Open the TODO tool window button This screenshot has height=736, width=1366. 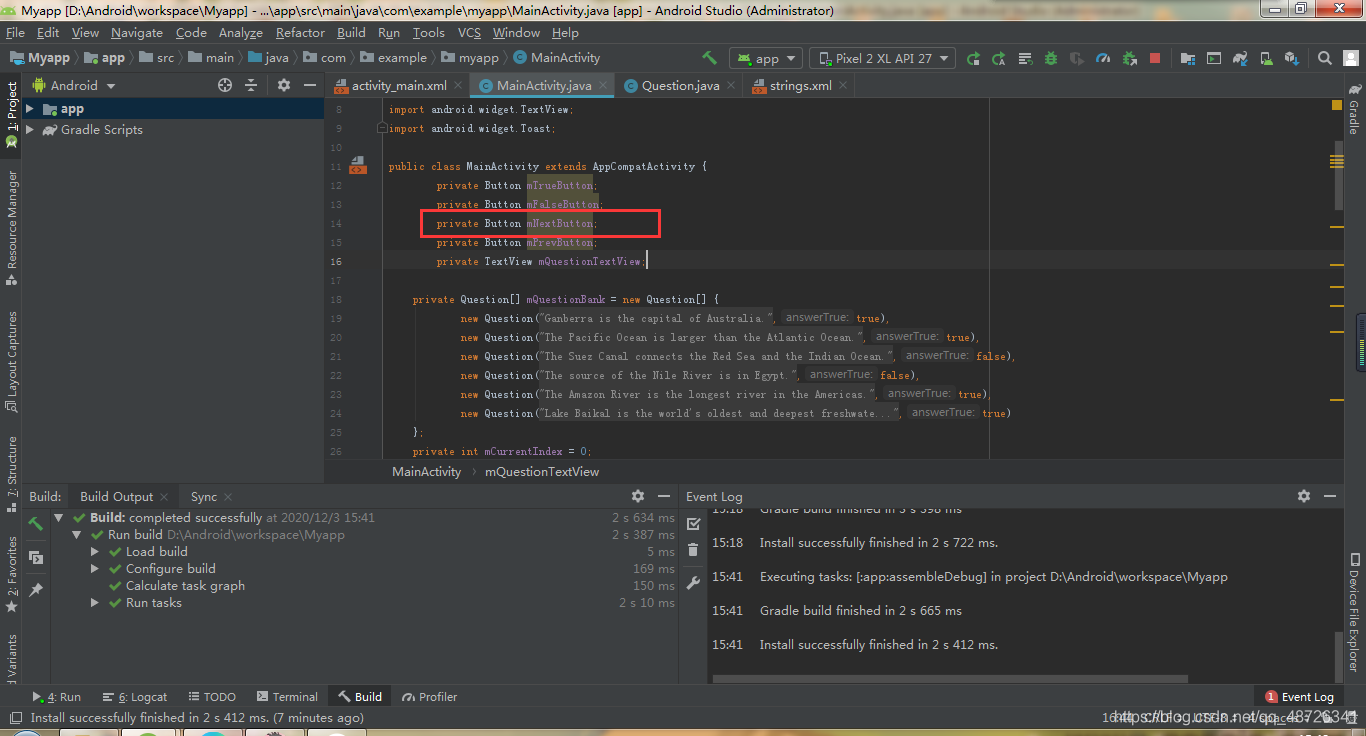tap(211, 697)
